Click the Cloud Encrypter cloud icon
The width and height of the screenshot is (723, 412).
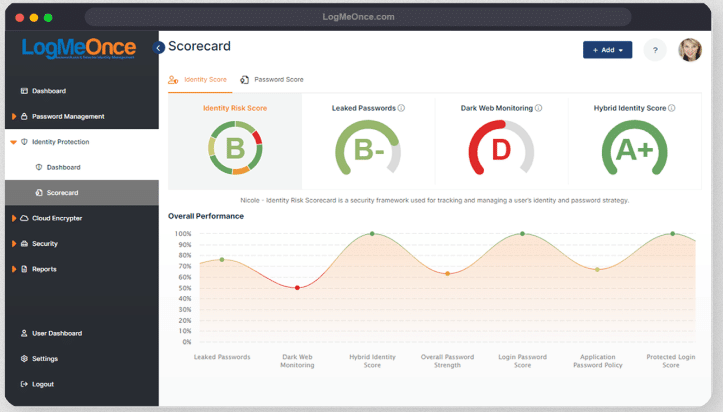tap(24, 218)
